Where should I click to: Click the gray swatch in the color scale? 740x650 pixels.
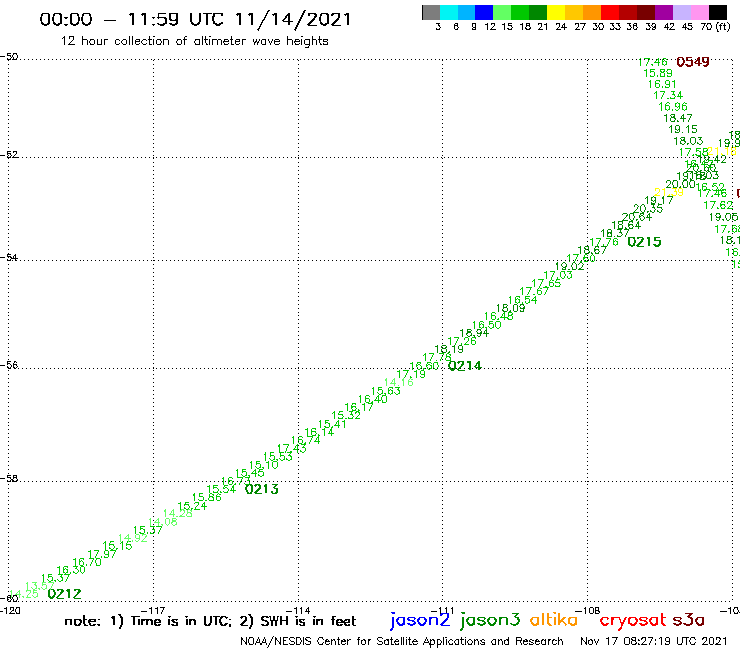(x=431, y=12)
